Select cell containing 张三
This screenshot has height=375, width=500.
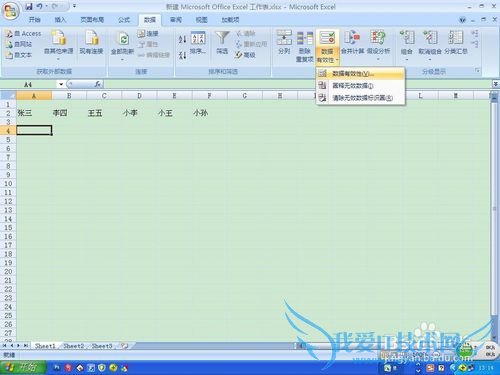pyautogui.click(x=34, y=113)
